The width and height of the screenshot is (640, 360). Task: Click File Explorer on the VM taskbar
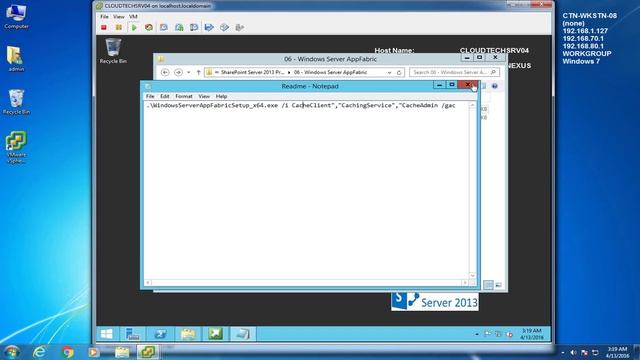click(x=188, y=334)
